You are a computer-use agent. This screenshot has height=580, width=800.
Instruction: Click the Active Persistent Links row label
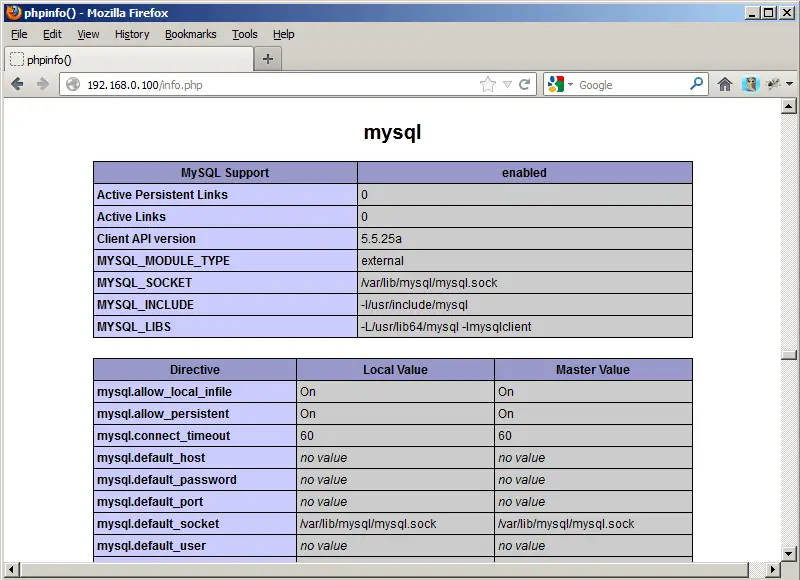tap(162, 194)
